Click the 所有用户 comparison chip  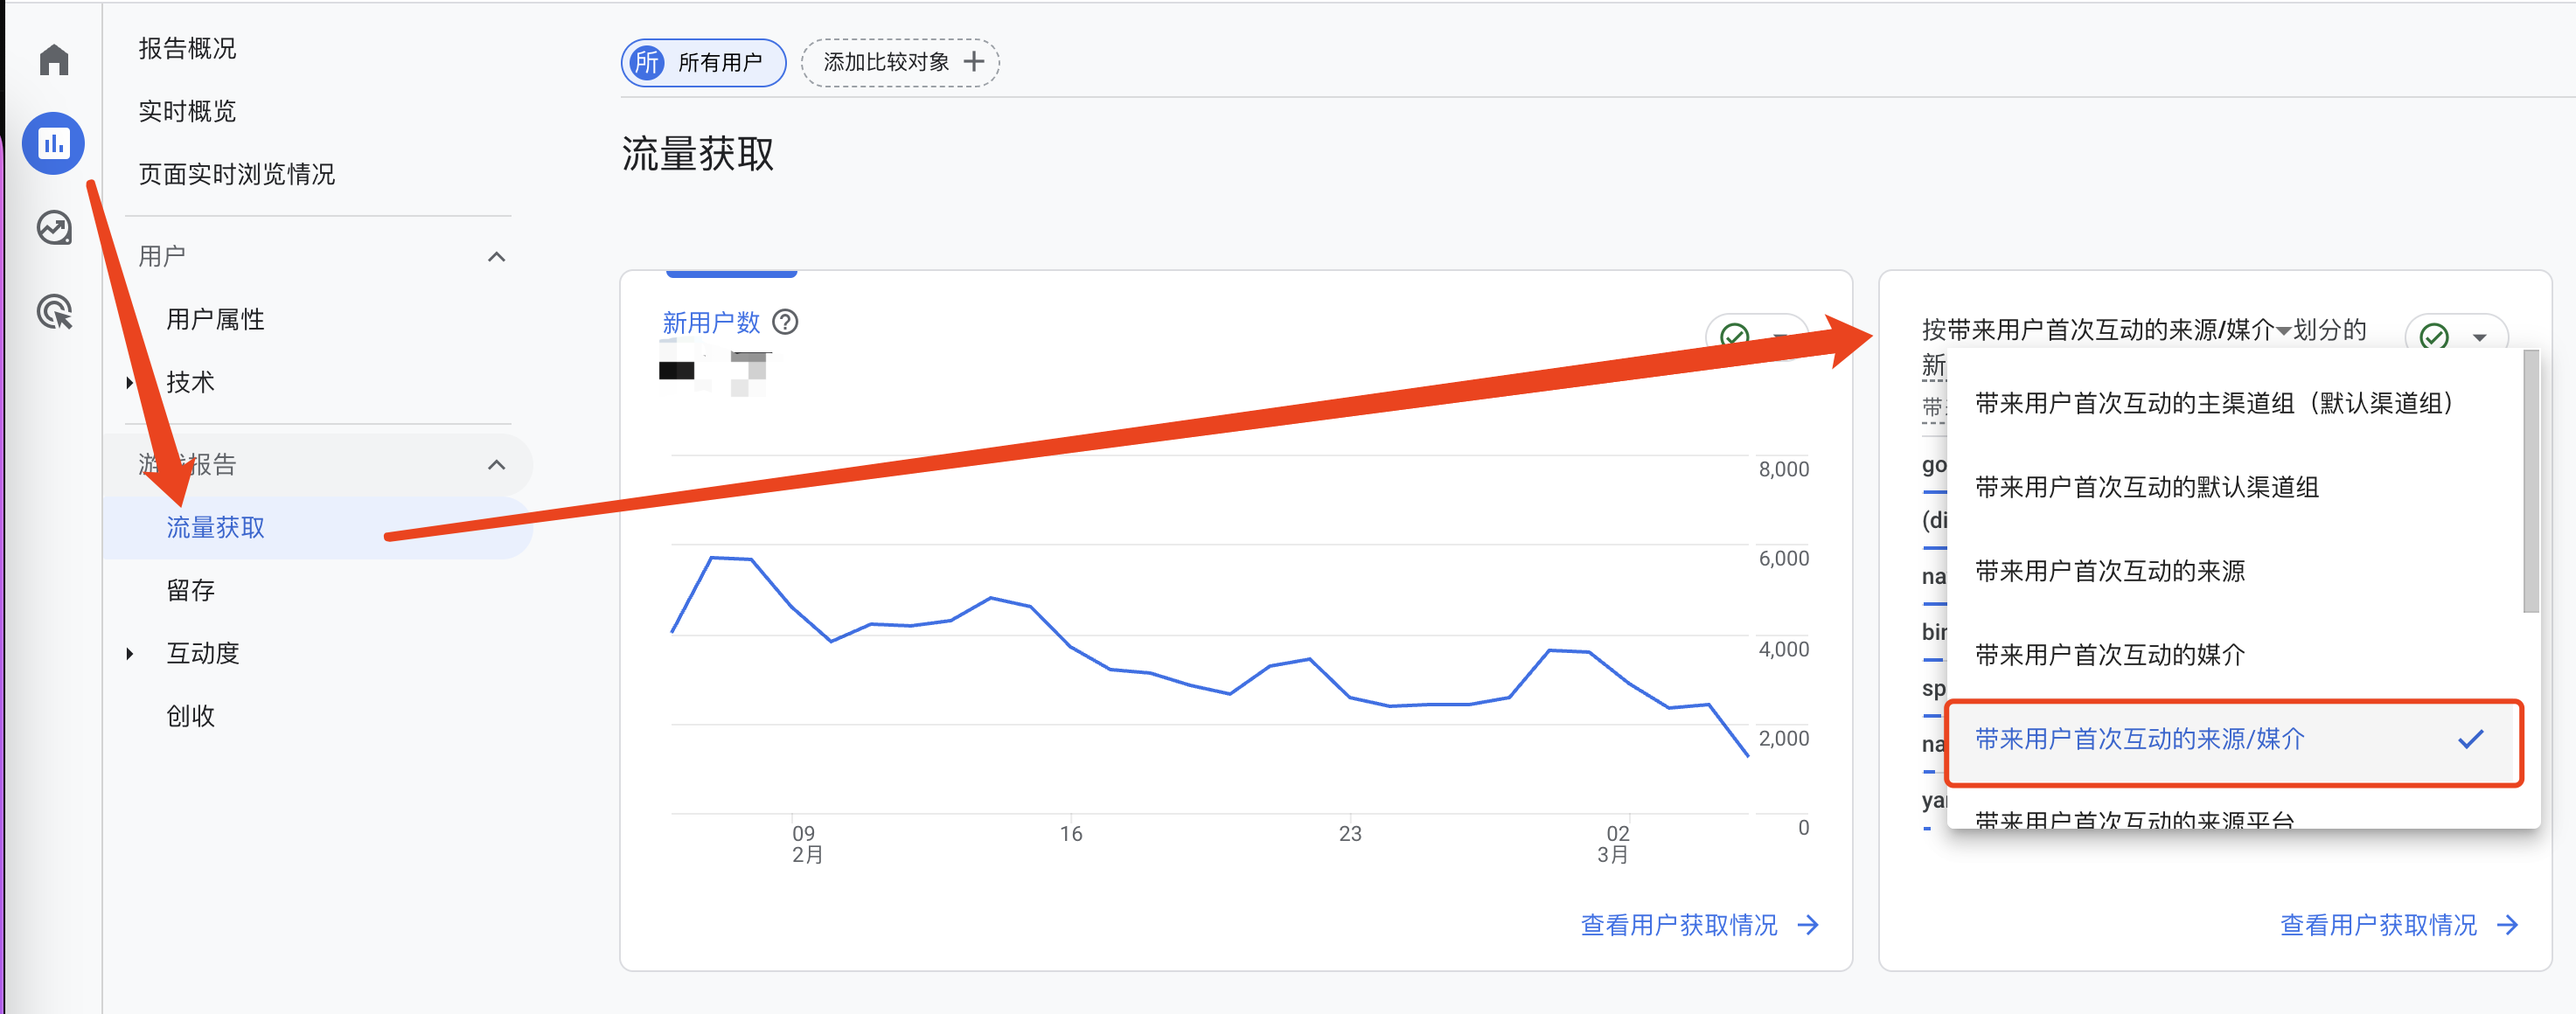click(703, 63)
